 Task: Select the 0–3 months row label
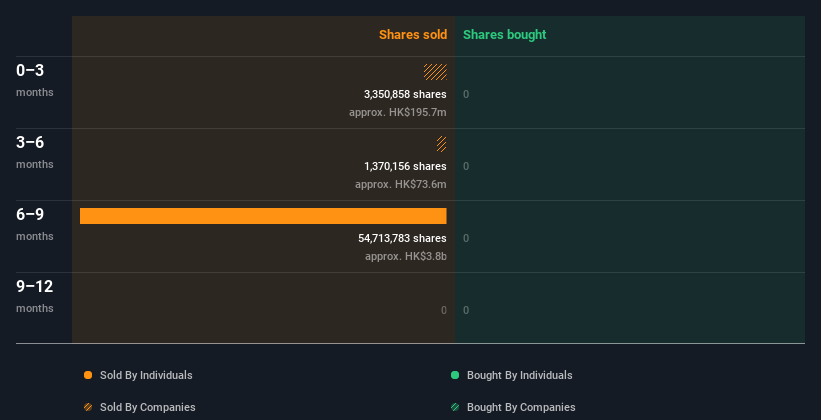35,80
